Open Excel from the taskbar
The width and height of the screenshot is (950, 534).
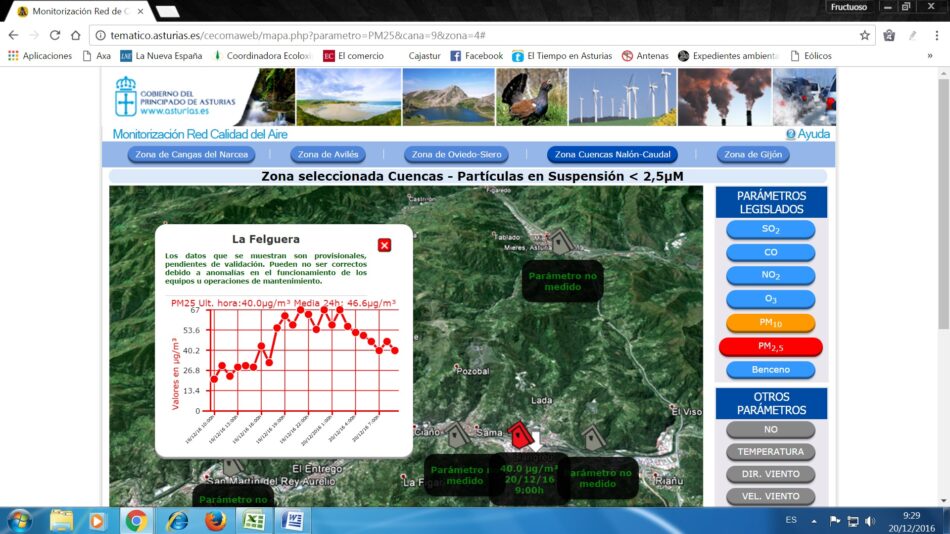coord(253,521)
